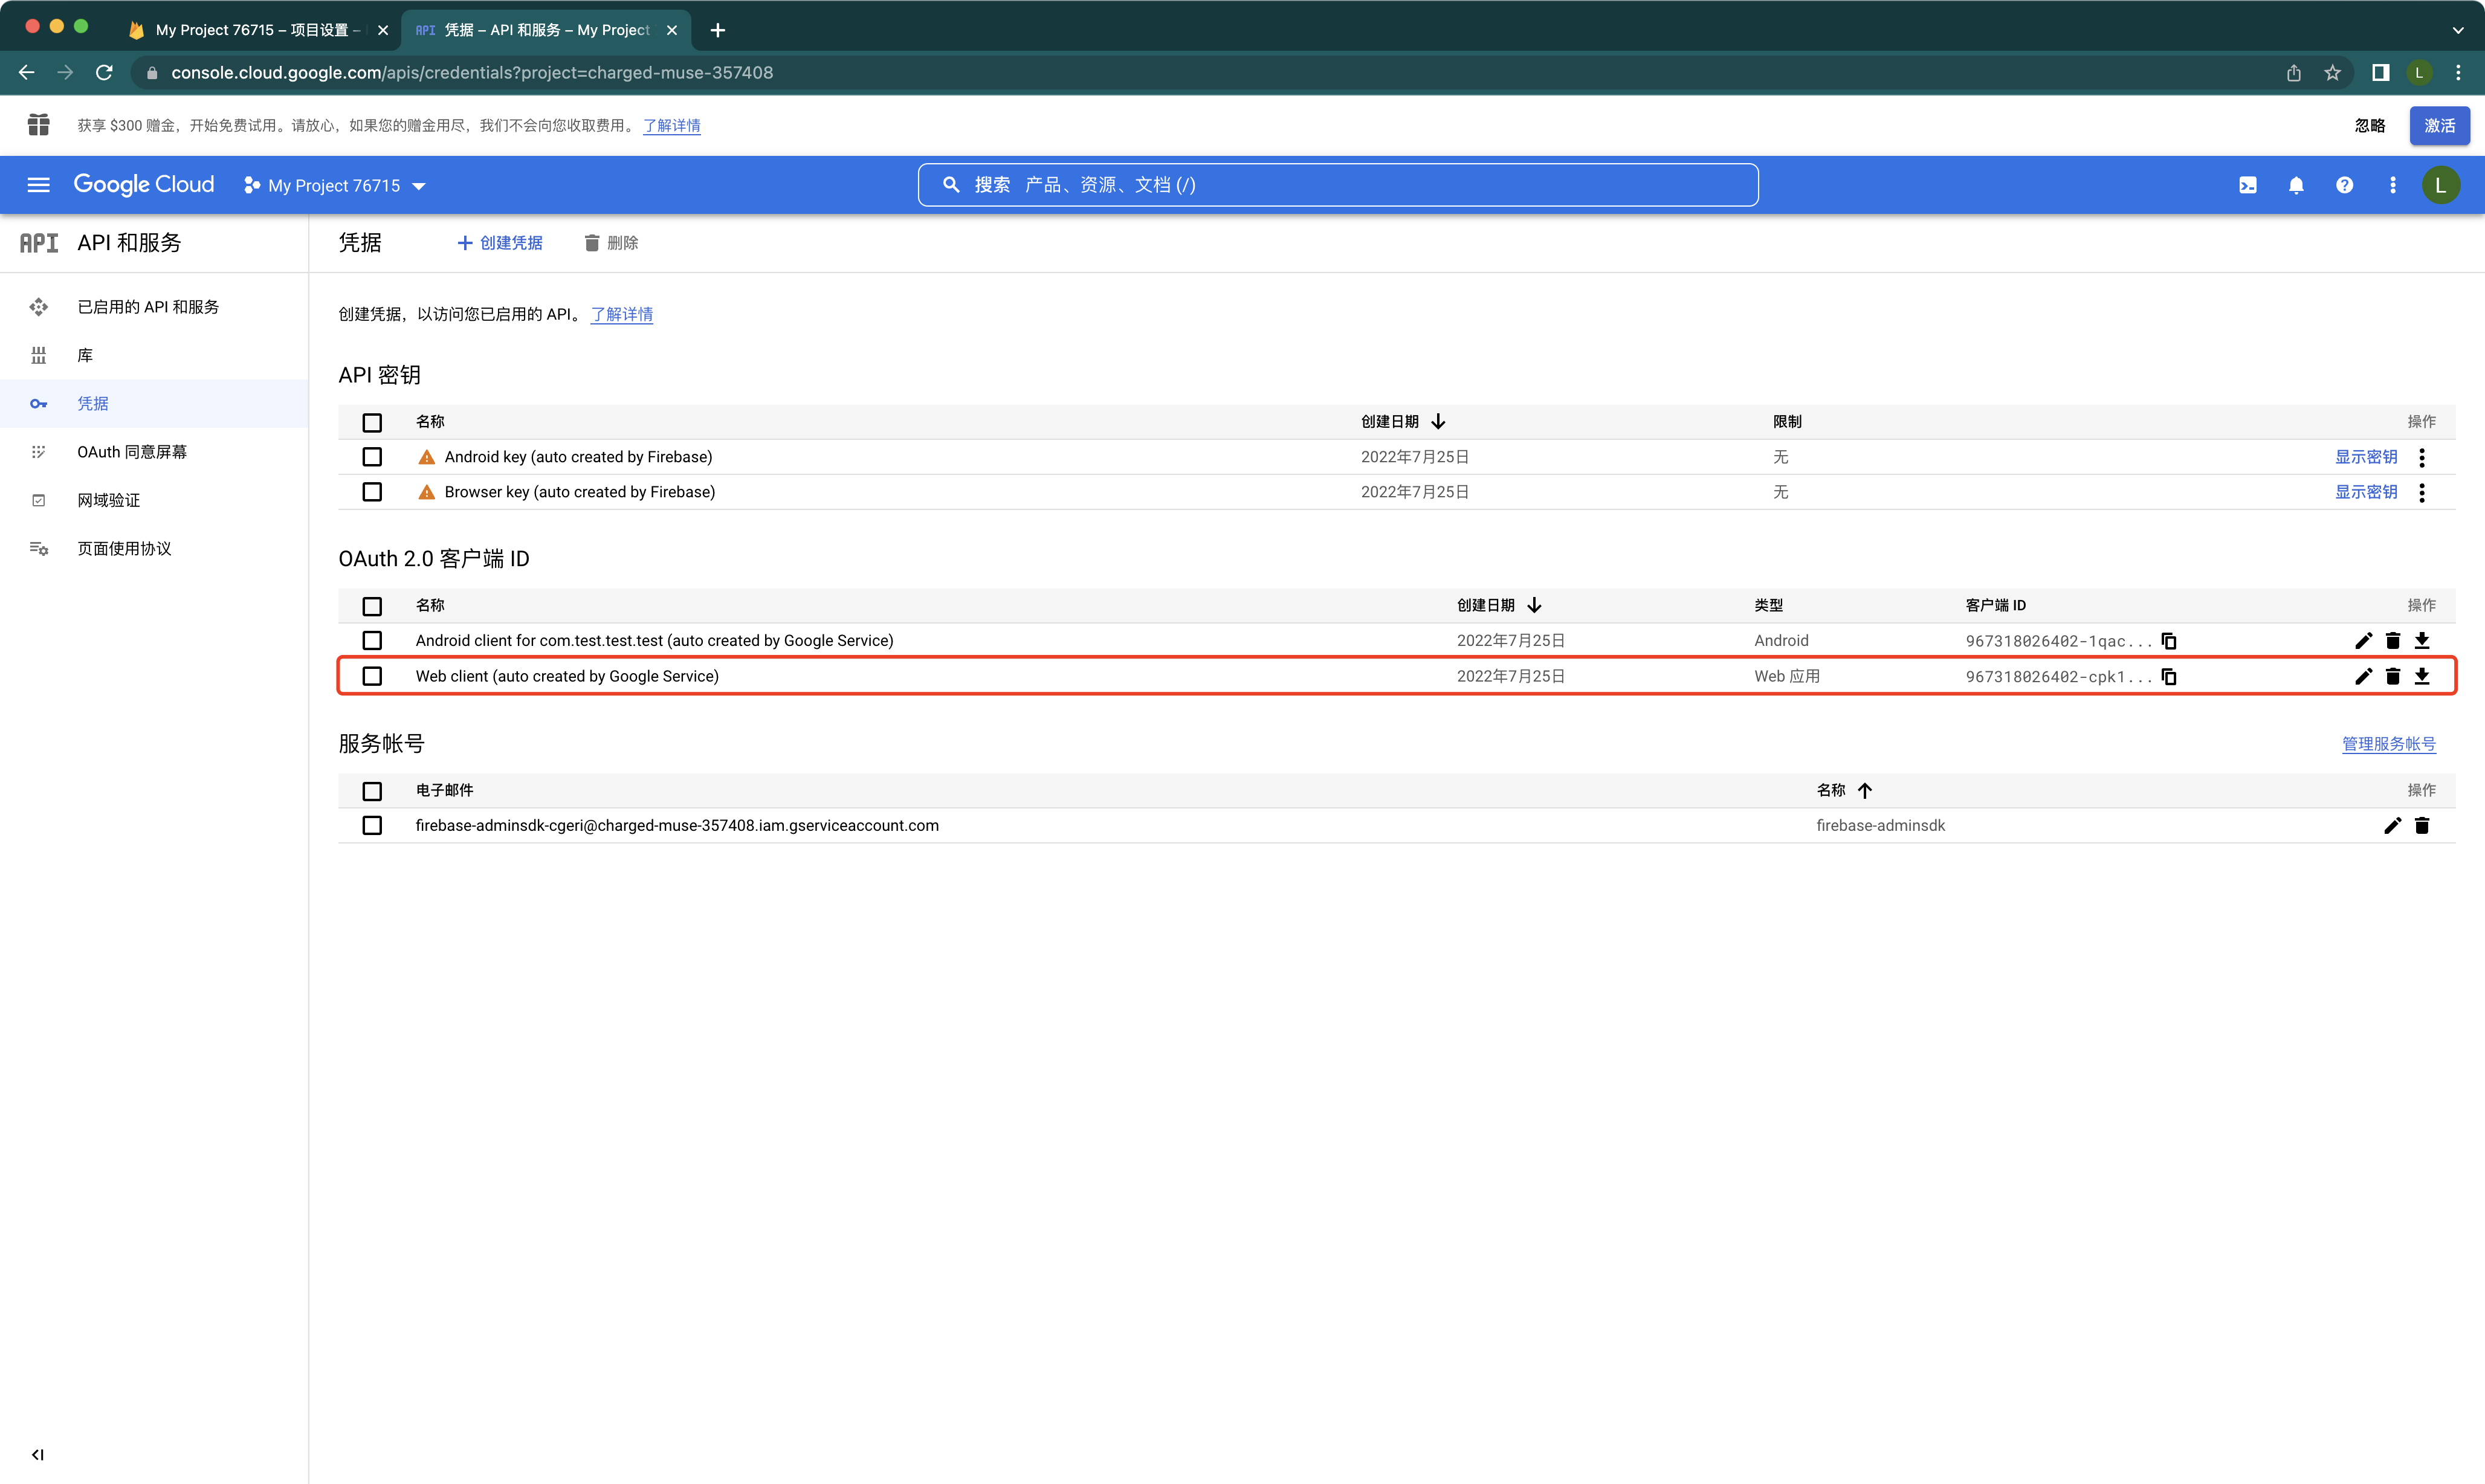Show key for Browser key

[x=2365, y=492]
